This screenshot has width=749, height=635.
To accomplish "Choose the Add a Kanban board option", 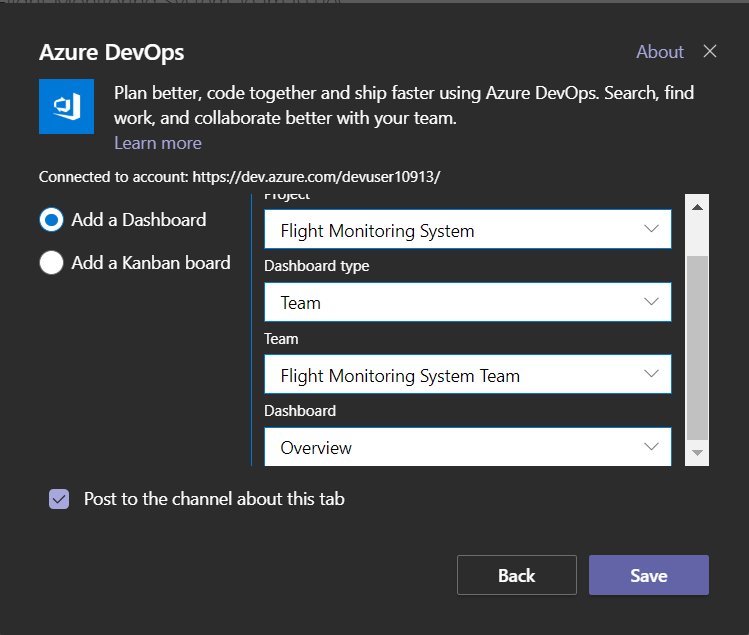I will click(x=51, y=263).
